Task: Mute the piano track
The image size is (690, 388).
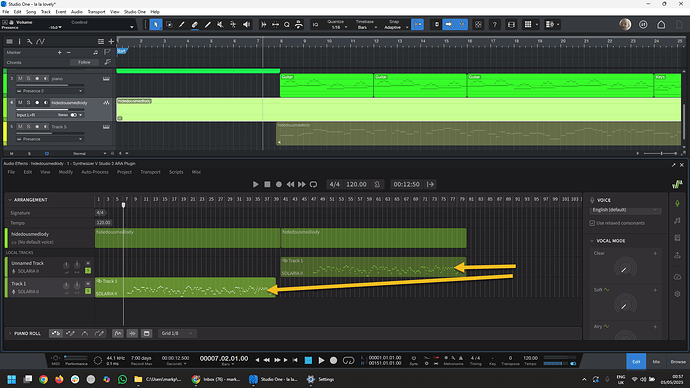Action: [x=20, y=79]
